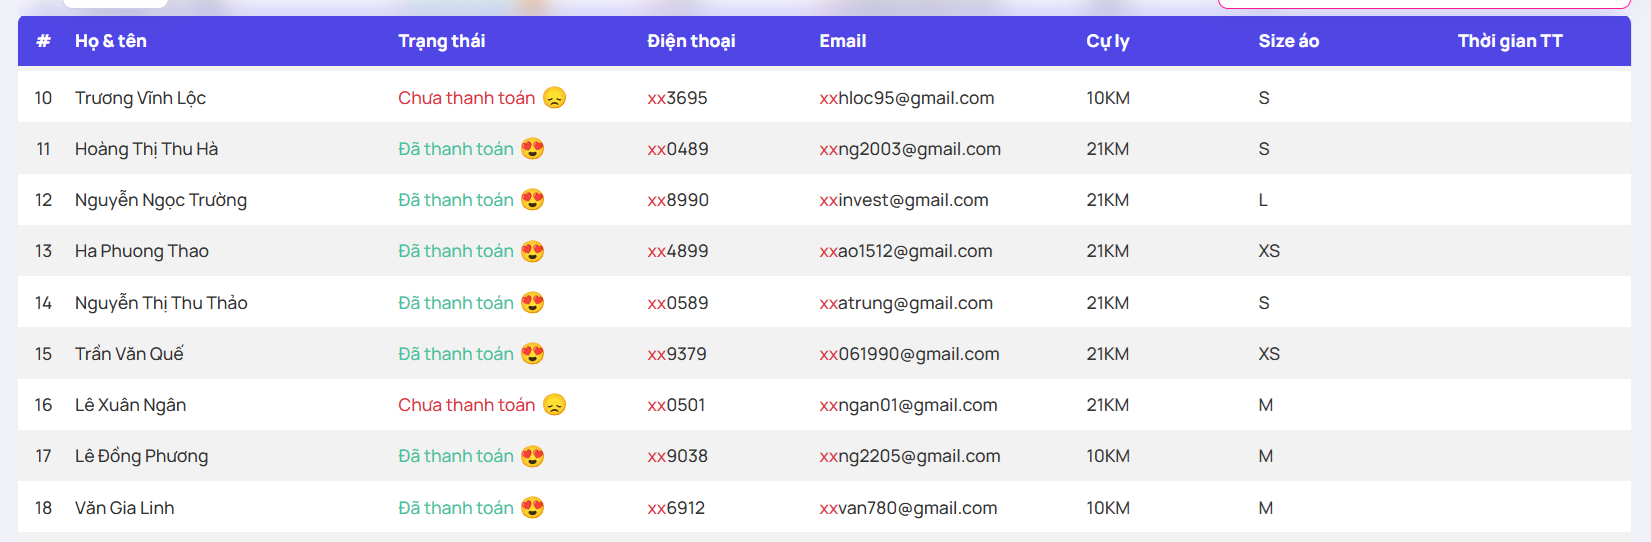Click heart-eyes emoji for Văn Gia Linh
The height and width of the screenshot is (542, 1651).
533,508
